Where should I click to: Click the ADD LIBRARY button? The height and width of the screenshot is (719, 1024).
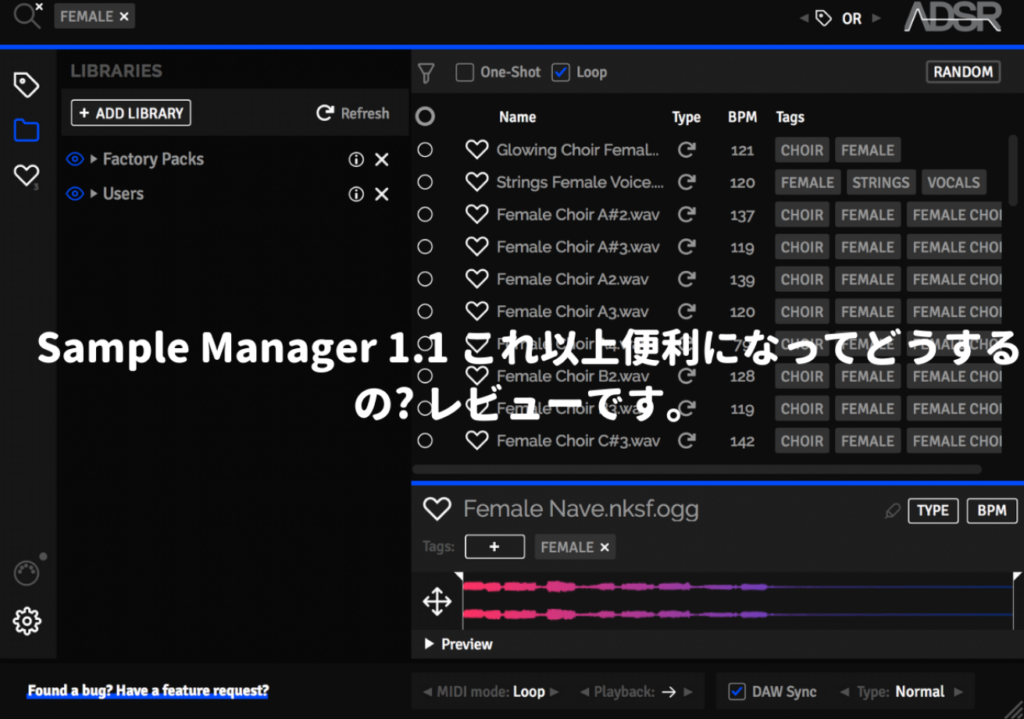(131, 113)
